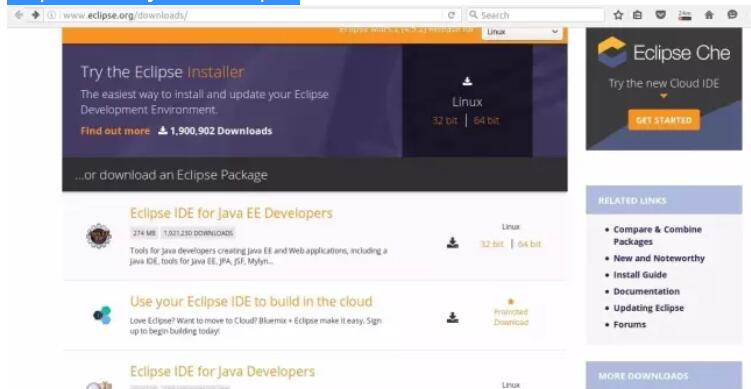Click the Bluemix cloud package logo

[x=102, y=315]
